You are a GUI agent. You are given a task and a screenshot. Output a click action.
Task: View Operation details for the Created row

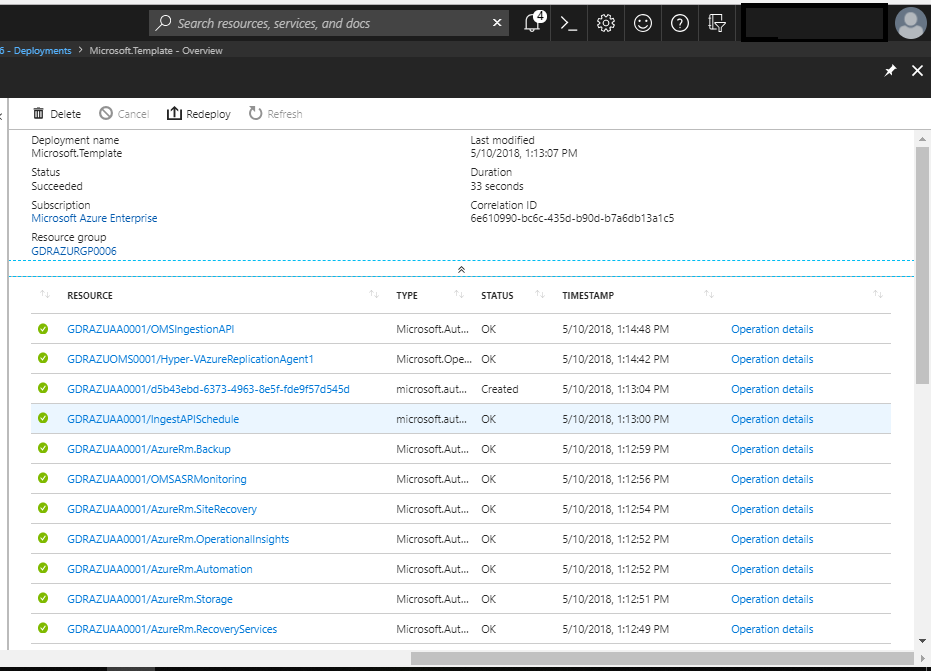coord(772,389)
